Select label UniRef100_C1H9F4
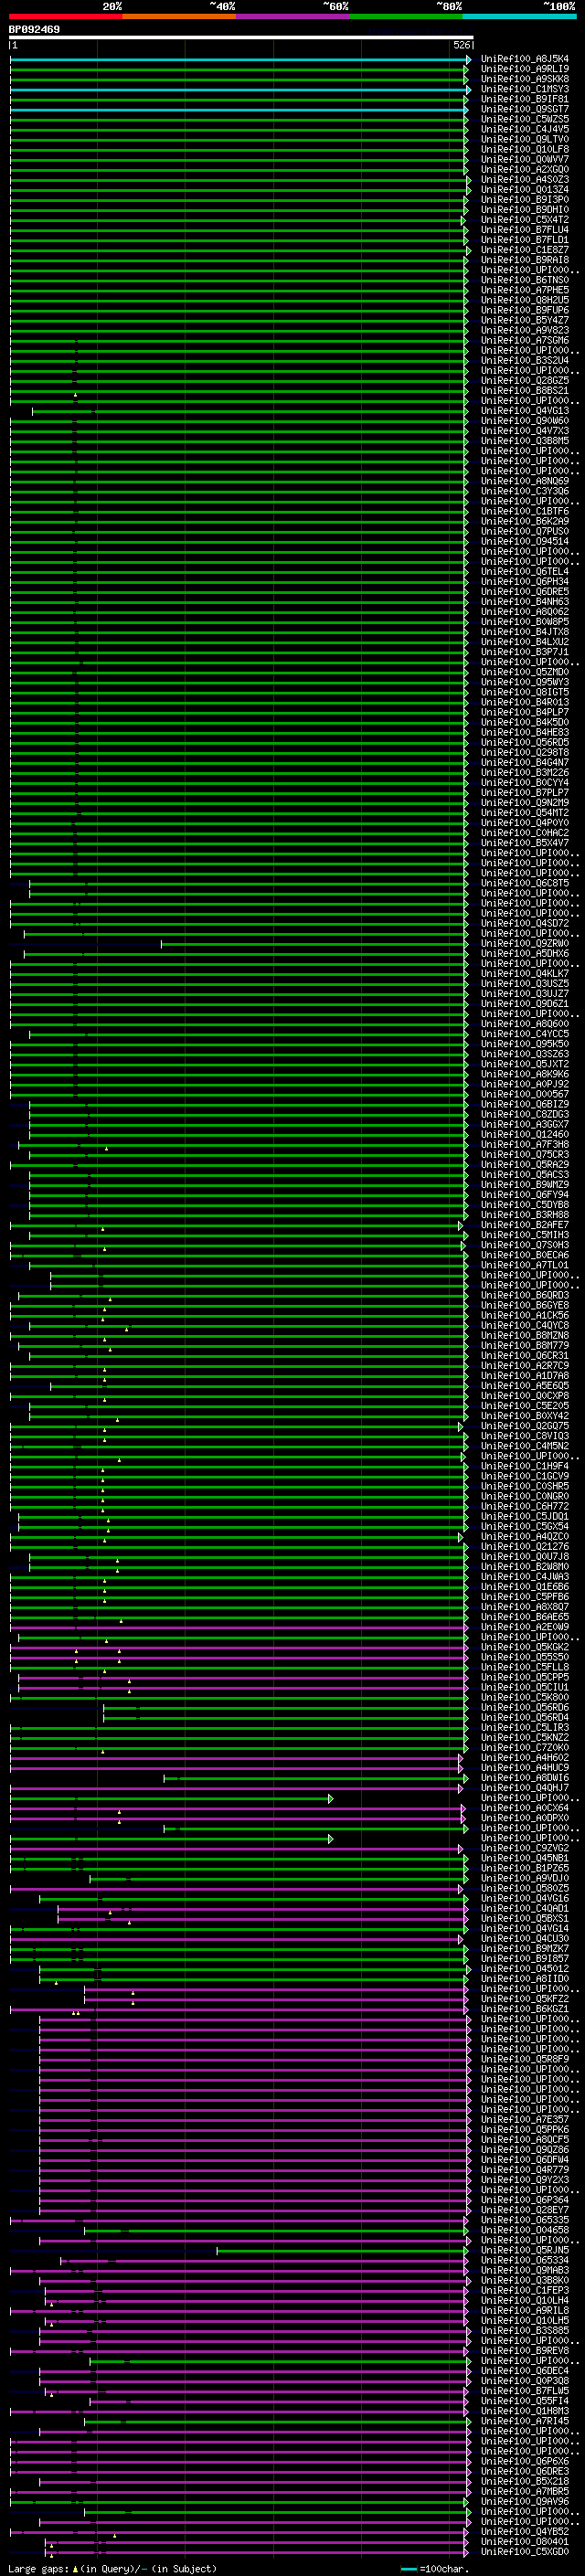This screenshot has height=2576, width=585. click(x=525, y=1466)
